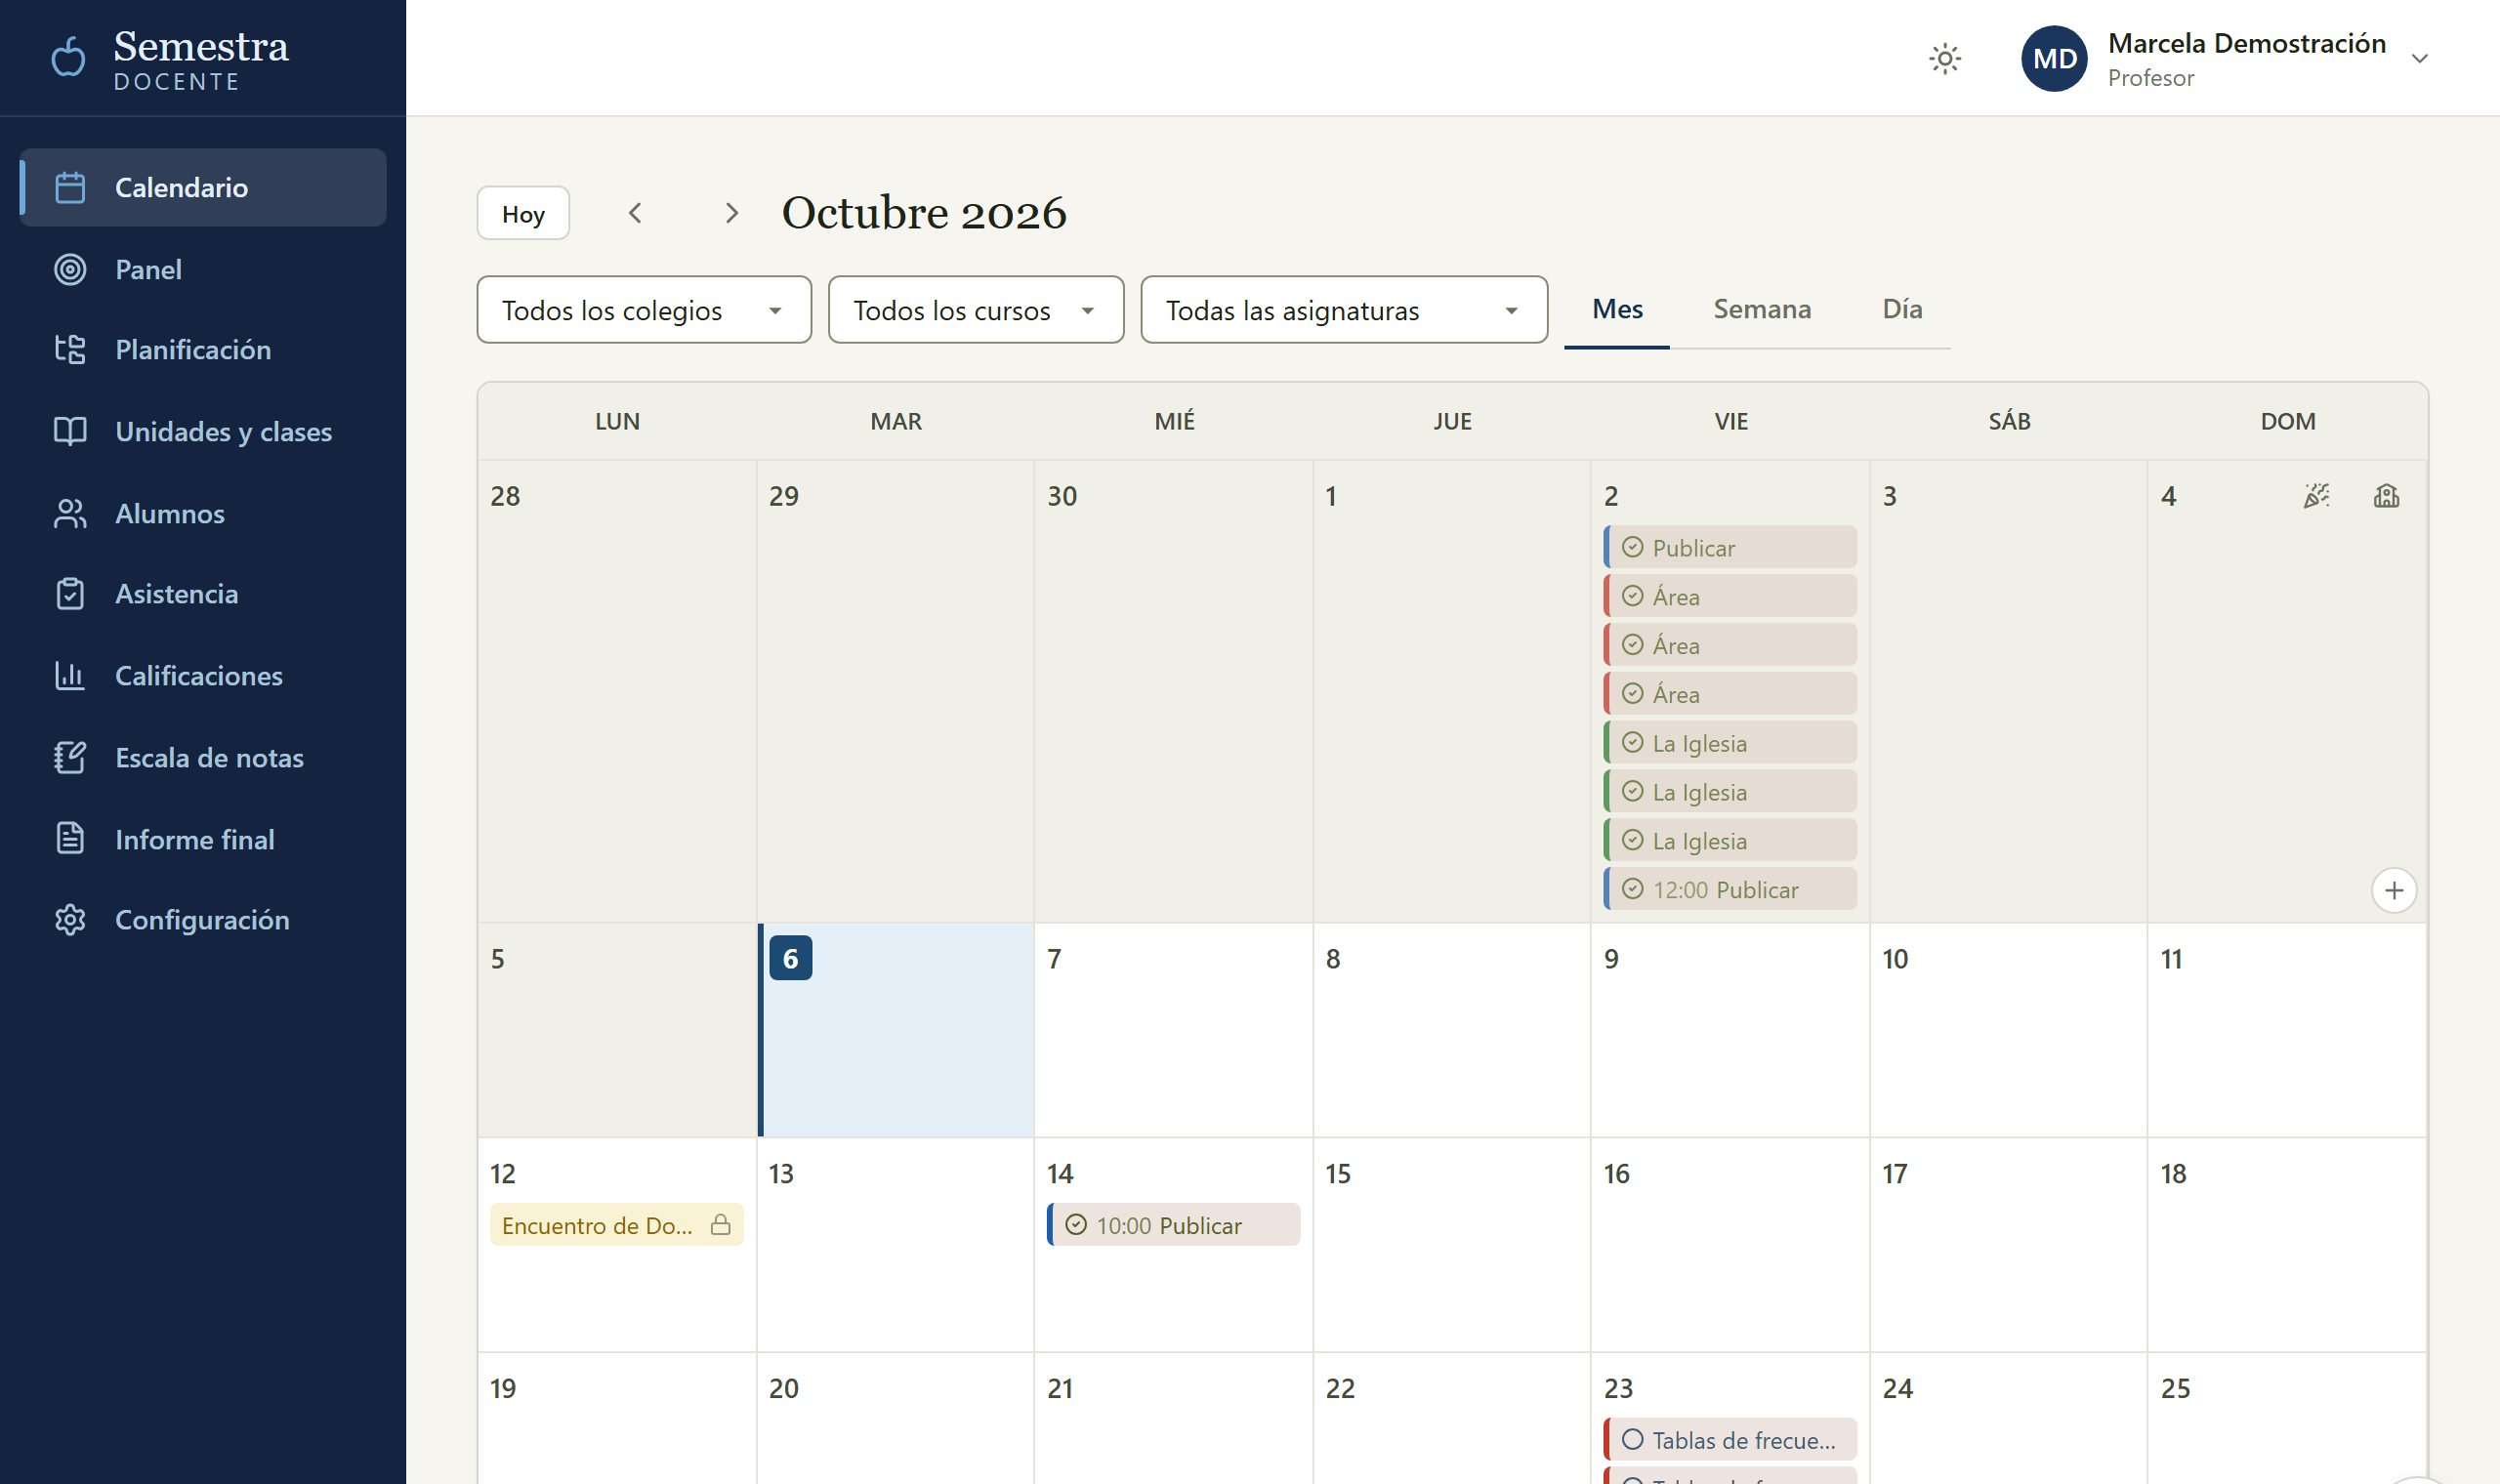The width and height of the screenshot is (2500, 1484).
Task: Open 10:00 Publicar event on day 14
Action: click(1173, 1225)
